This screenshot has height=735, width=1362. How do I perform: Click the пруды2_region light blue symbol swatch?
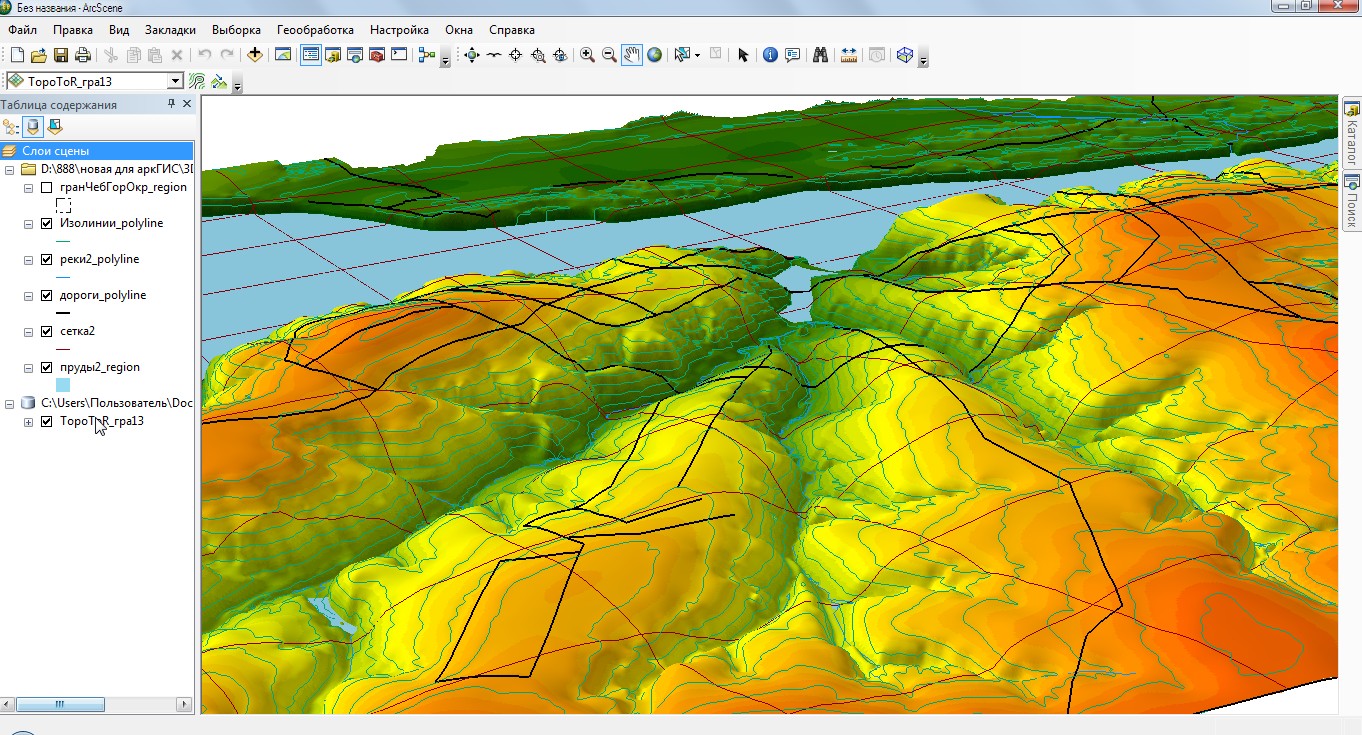point(63,385)
